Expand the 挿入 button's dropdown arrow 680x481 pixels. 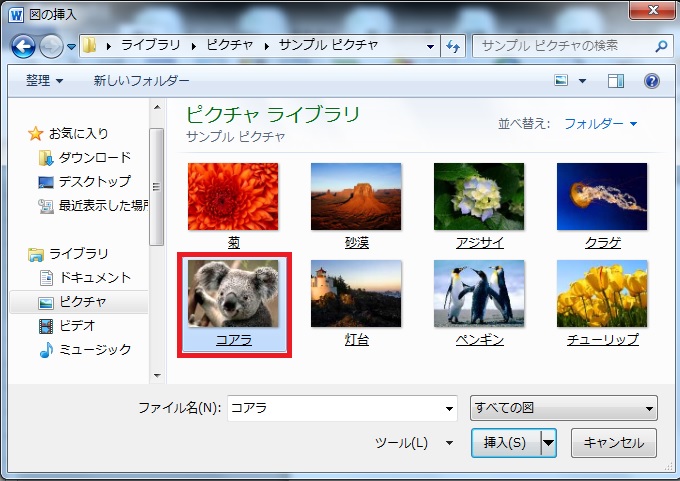point(549,443)
